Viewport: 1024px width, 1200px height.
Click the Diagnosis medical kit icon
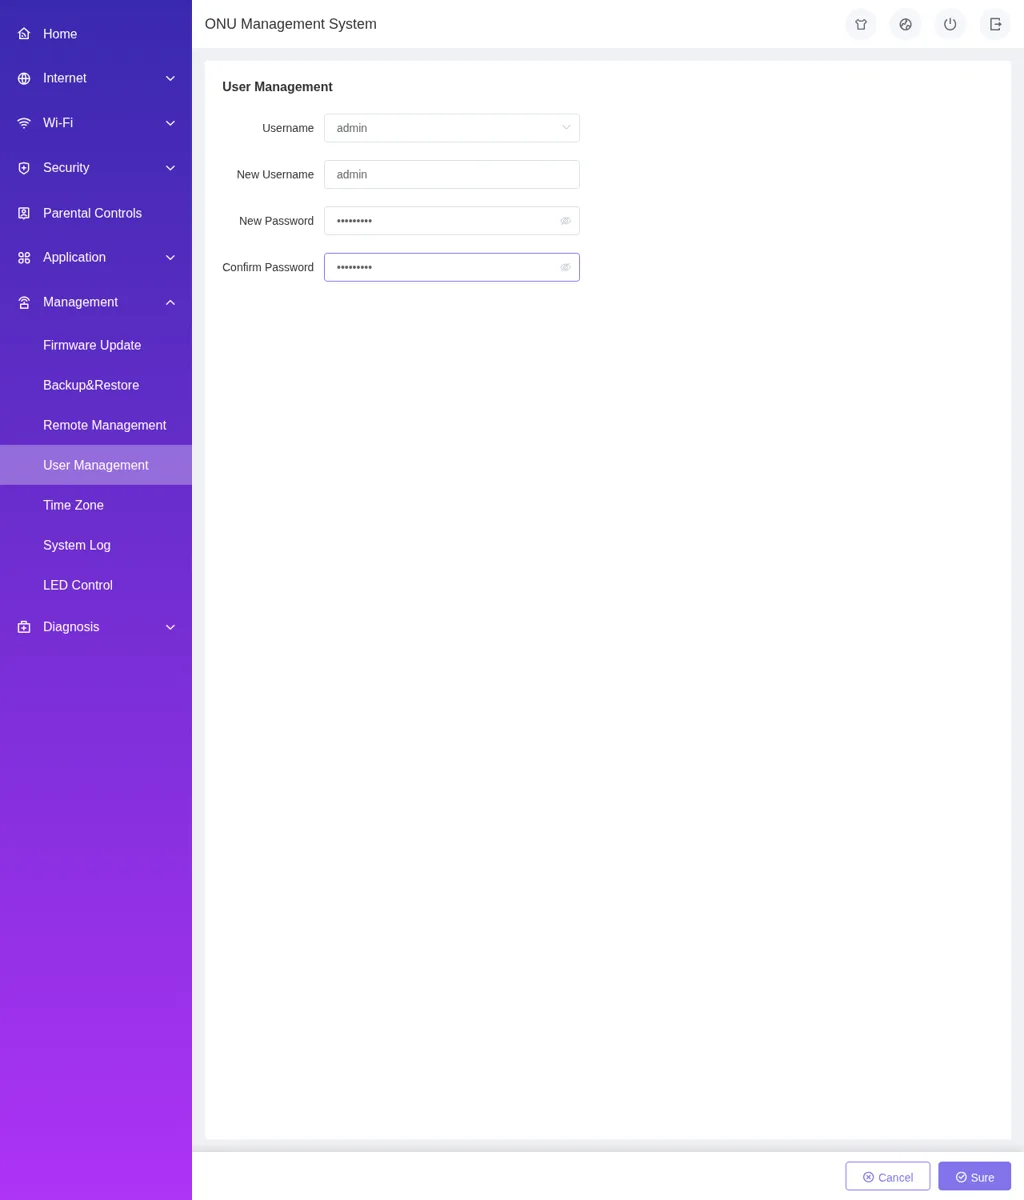coord(24,627)
